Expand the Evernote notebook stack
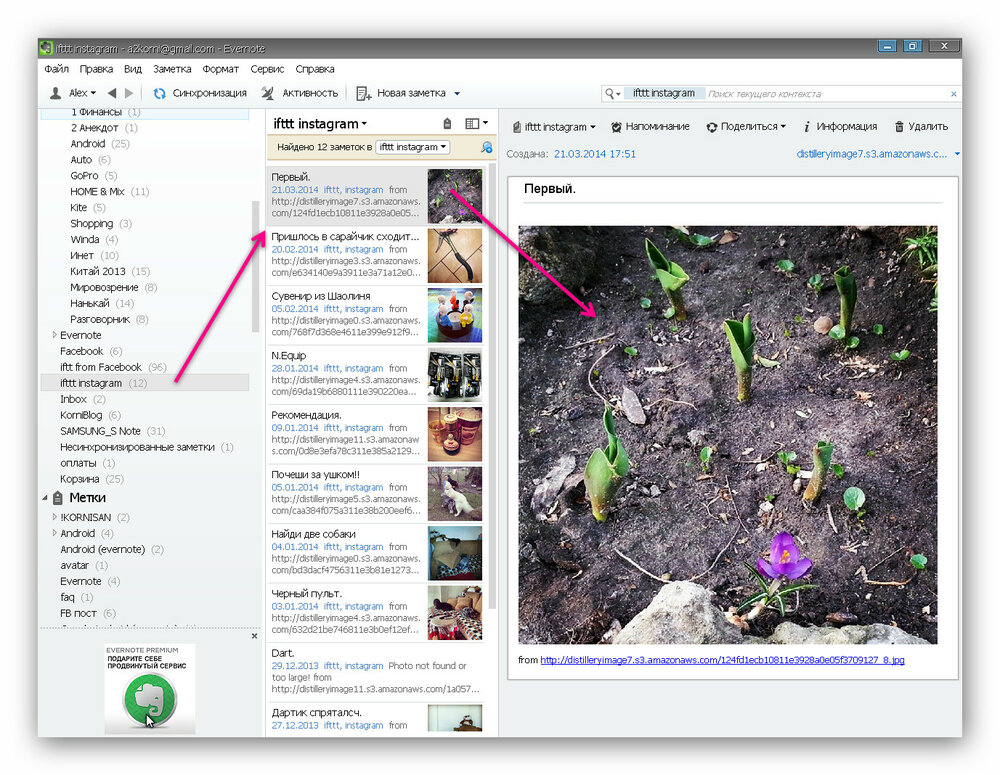Screen dimensions: 1000x775 point(55,335)
